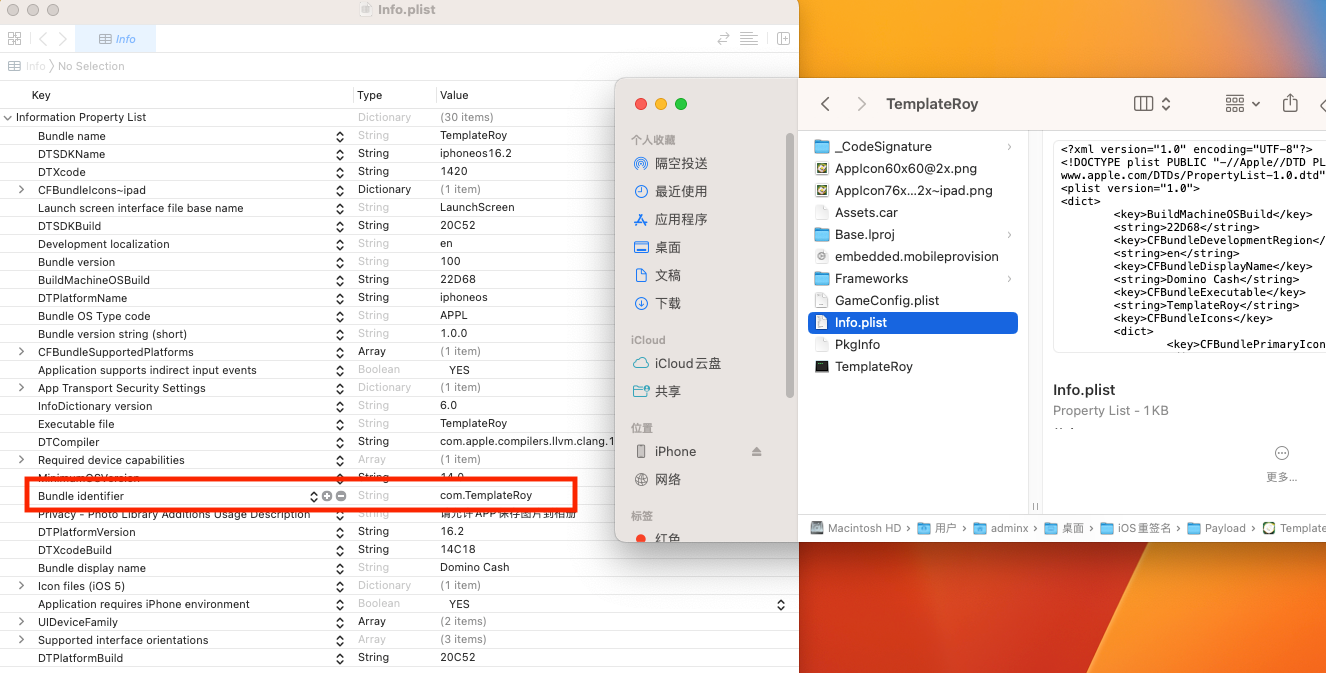Click 用户 in Finder path bar
Screen dimensions: 1326x673
click(x=937, y=528)
